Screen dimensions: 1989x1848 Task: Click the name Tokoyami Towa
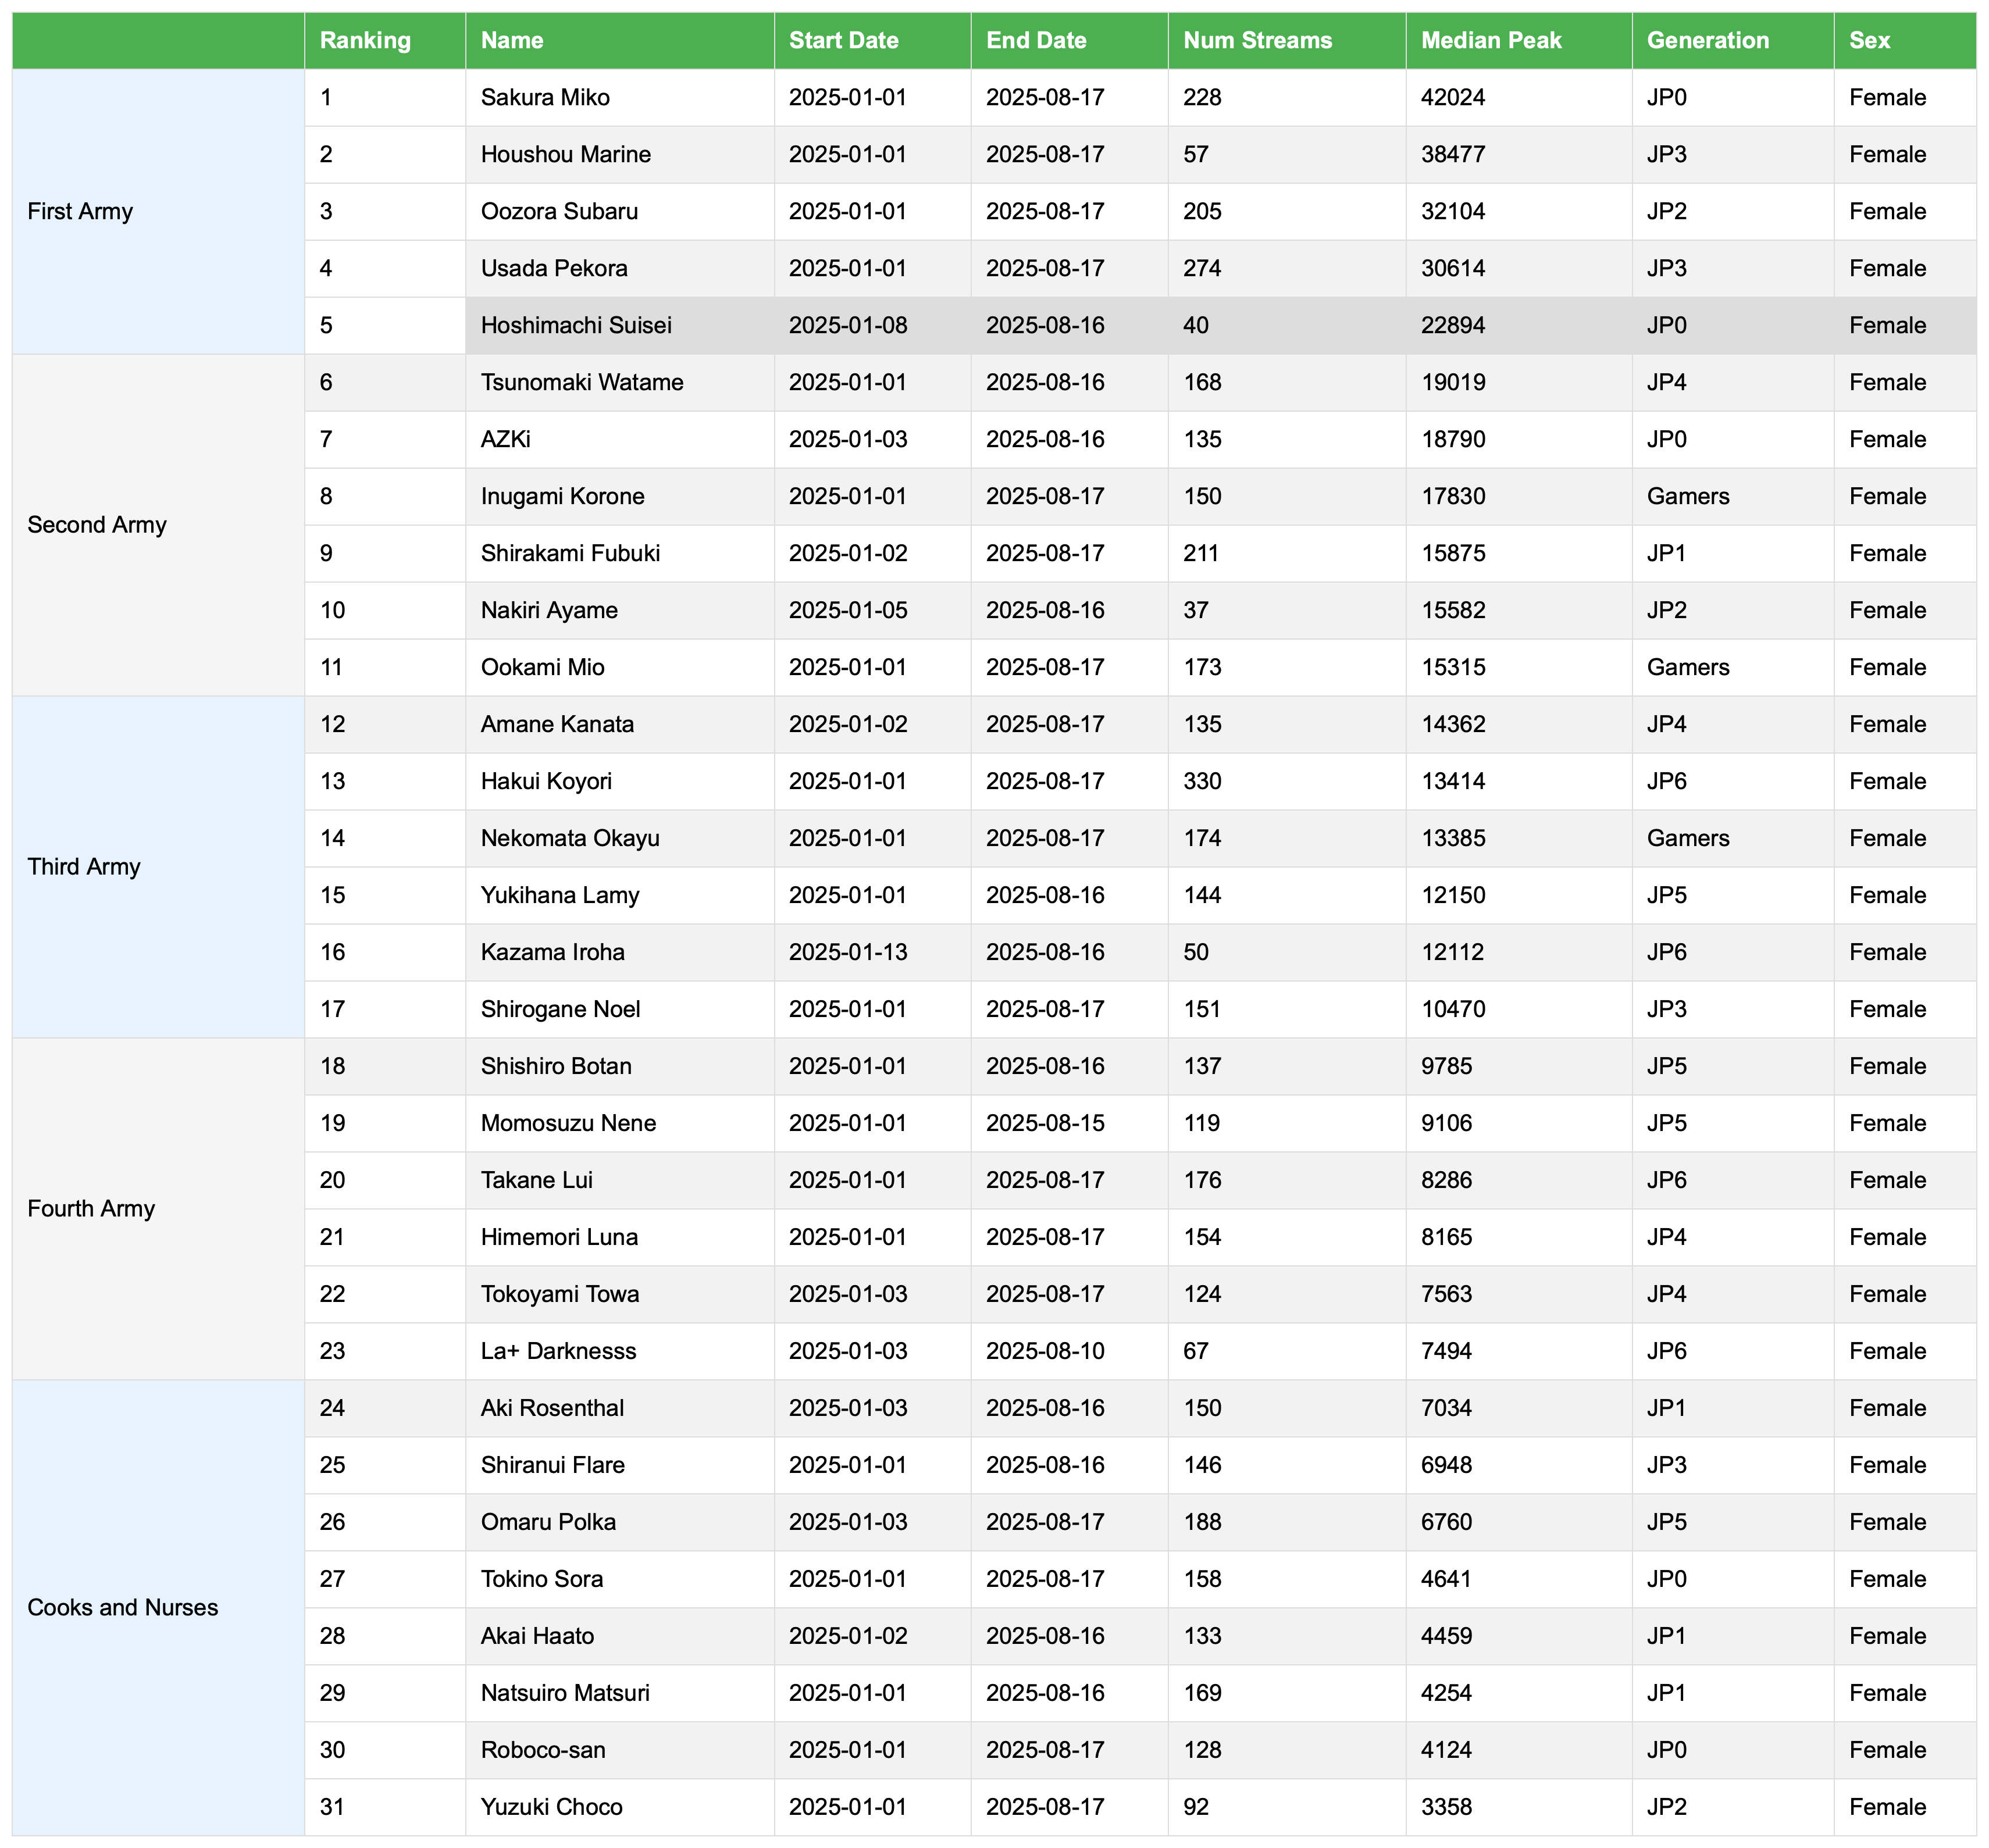coord(560,1294)
